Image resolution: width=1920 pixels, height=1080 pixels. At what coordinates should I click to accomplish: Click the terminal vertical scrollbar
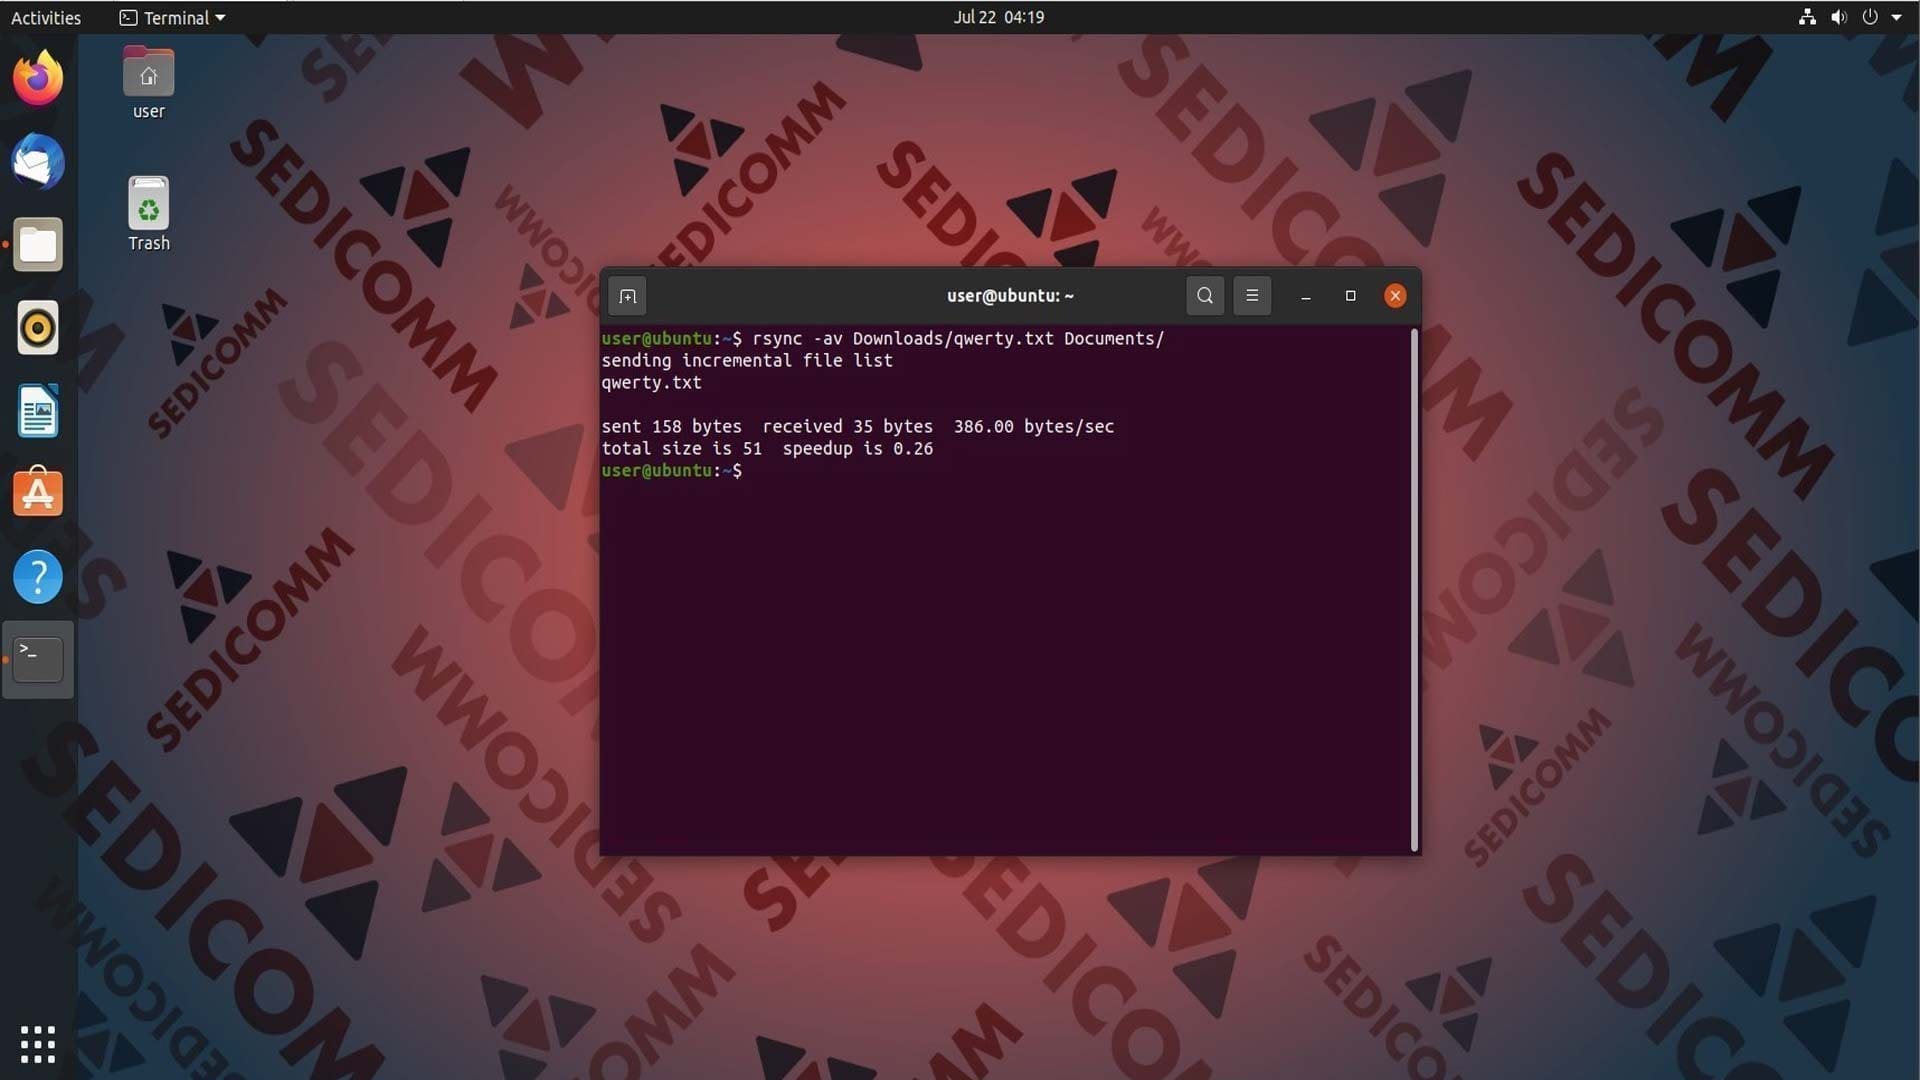[1414, 590]
